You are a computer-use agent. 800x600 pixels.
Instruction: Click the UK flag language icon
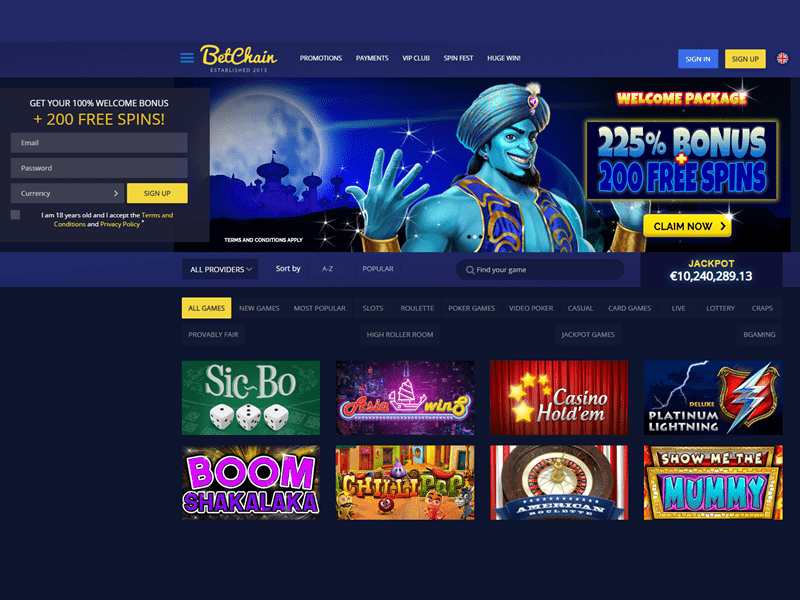pos(782,59)
